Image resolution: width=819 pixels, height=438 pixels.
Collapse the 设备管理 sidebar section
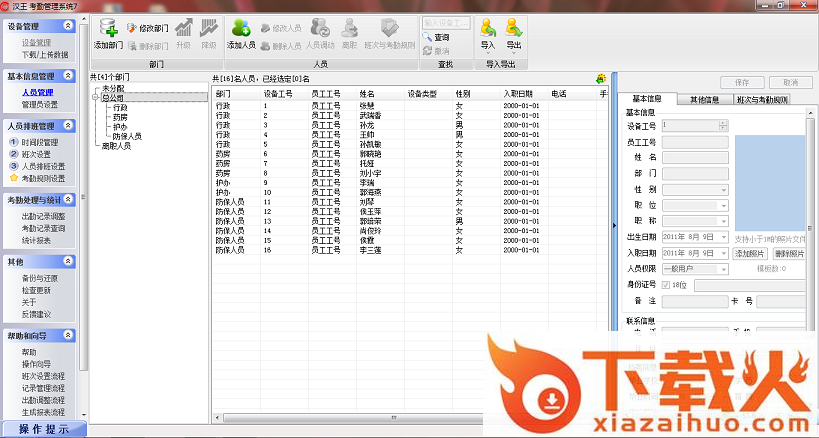[68, 26]
